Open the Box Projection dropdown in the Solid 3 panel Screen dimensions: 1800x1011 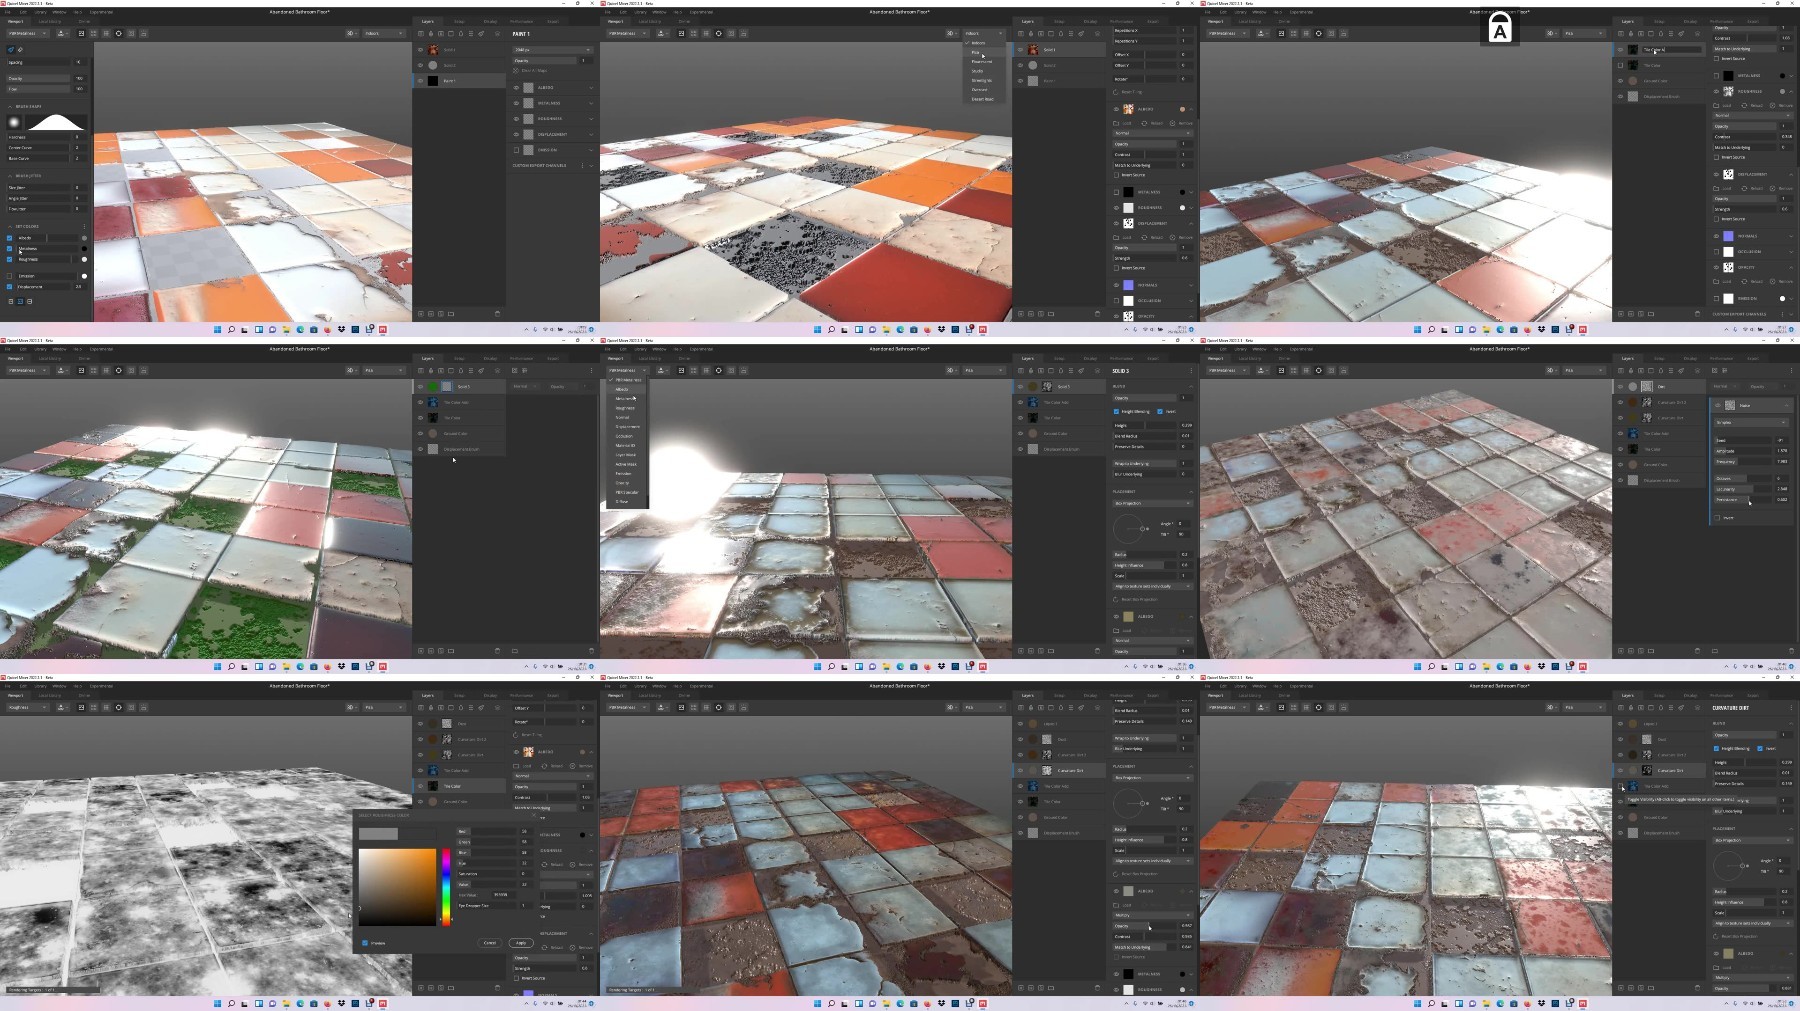coord(1153,503)
